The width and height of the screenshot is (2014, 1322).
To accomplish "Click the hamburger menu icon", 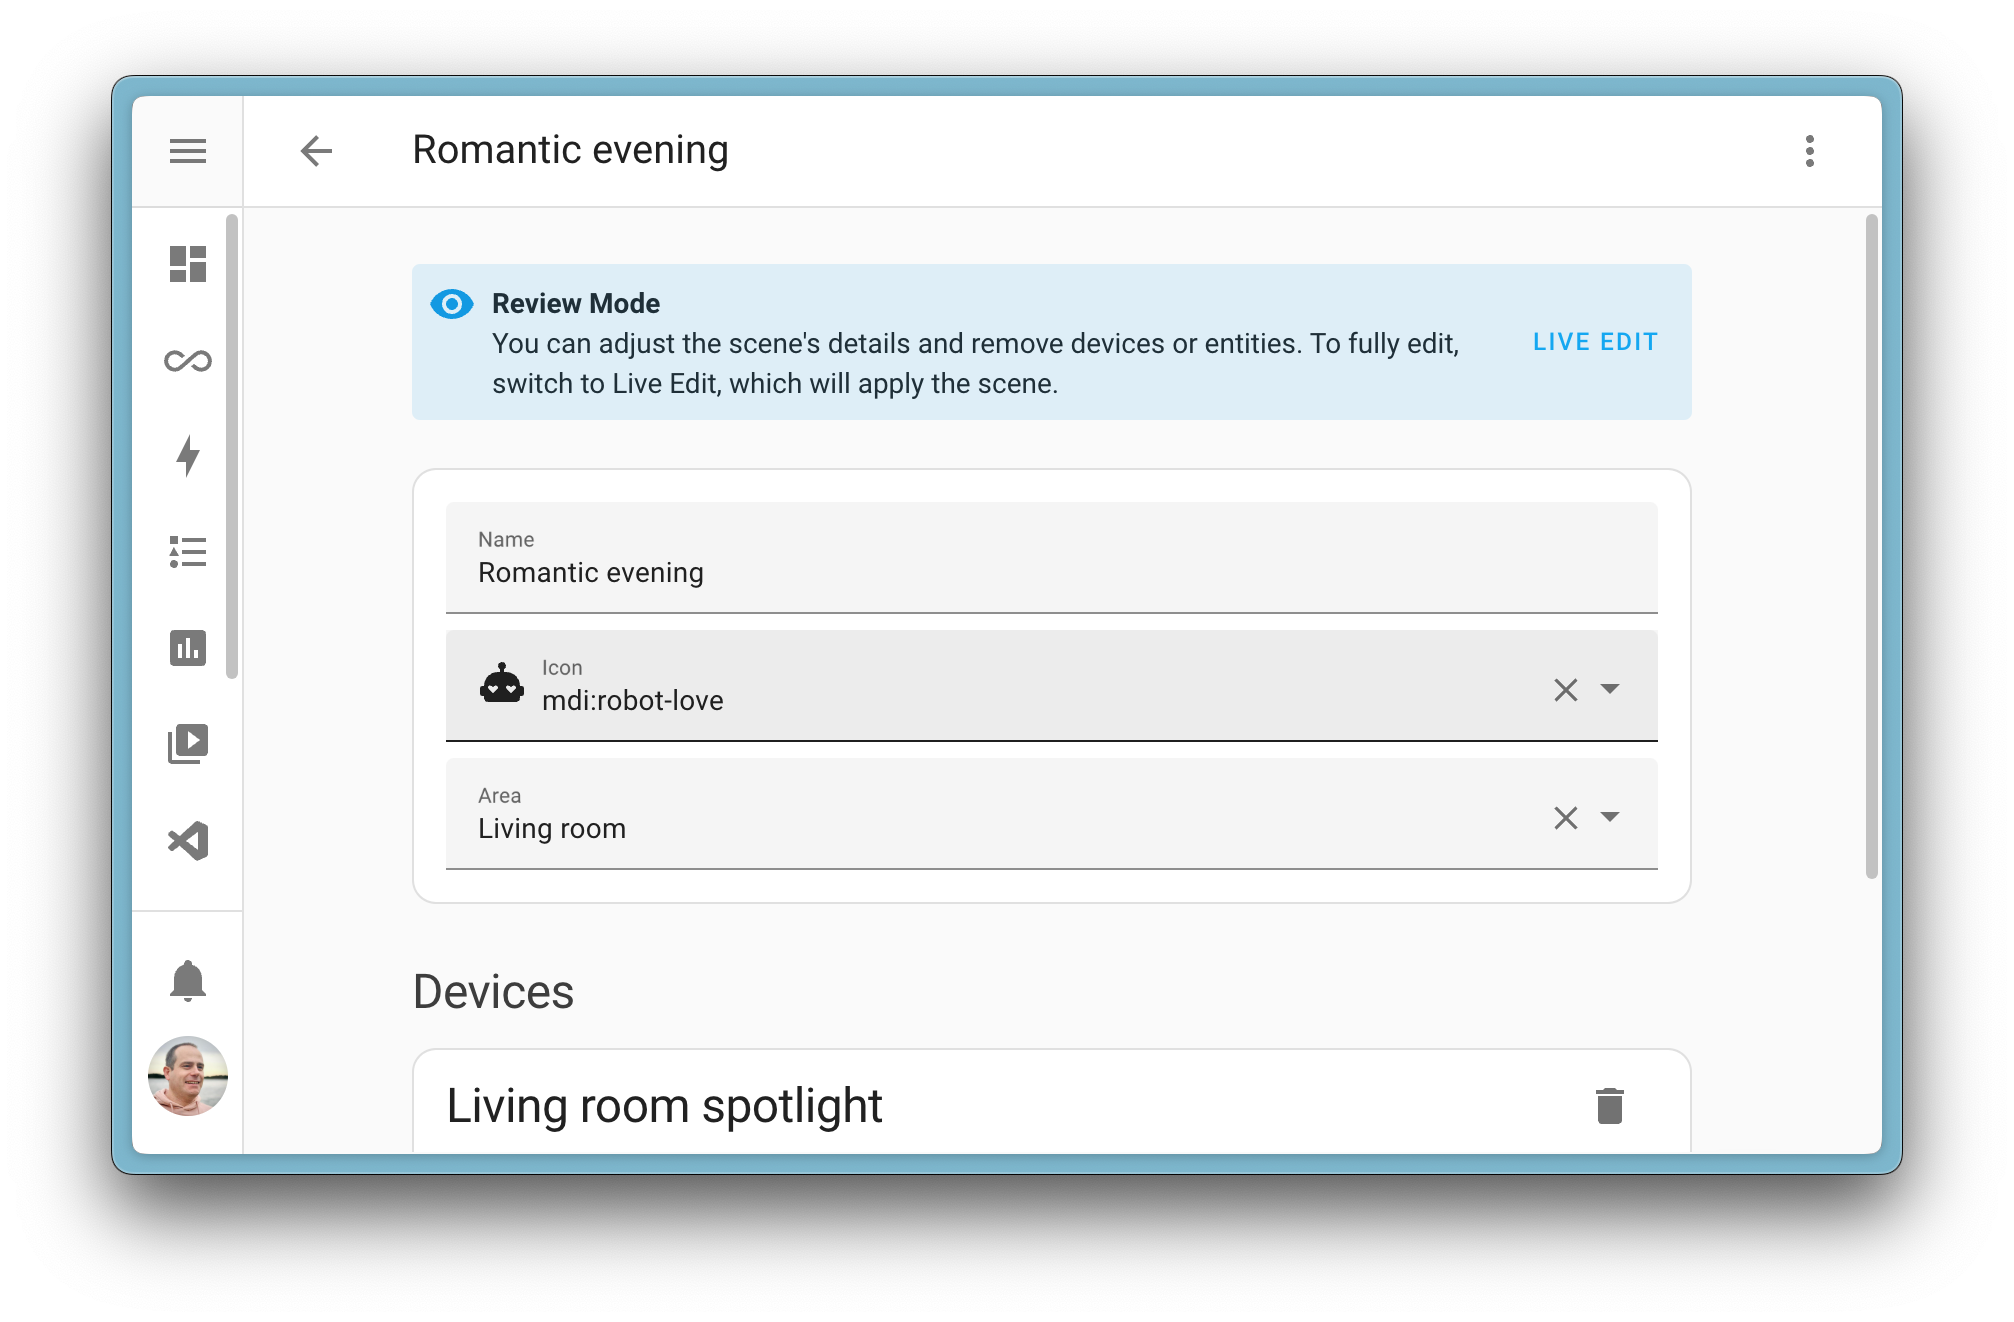I will [x=187, y=150].
